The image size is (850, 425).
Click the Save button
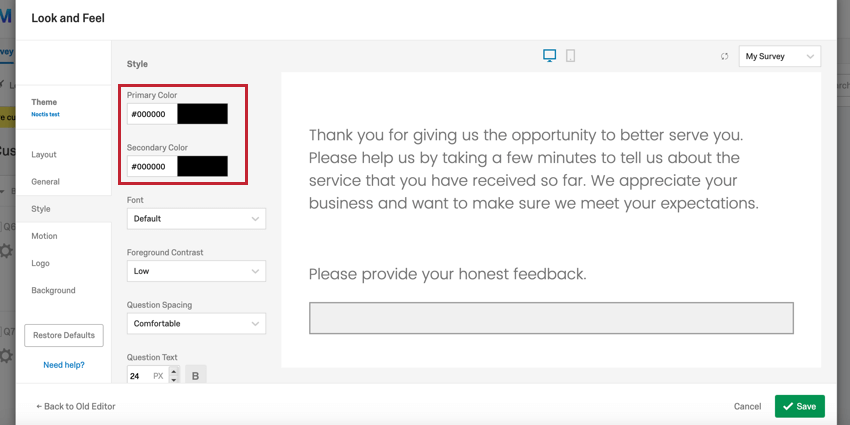[x=799, y=406]
